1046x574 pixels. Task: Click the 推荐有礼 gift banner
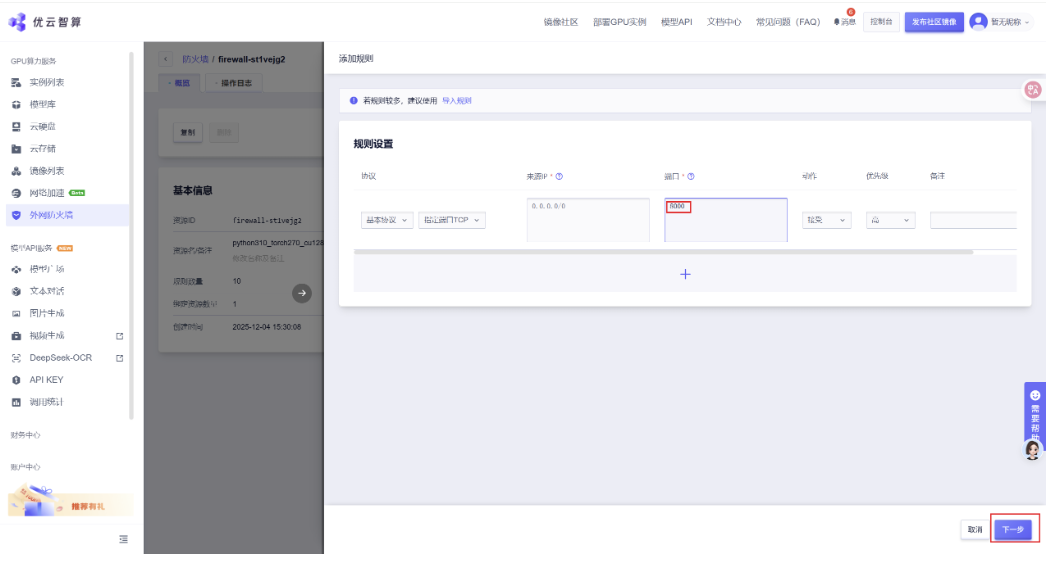[x=70, y=501]
